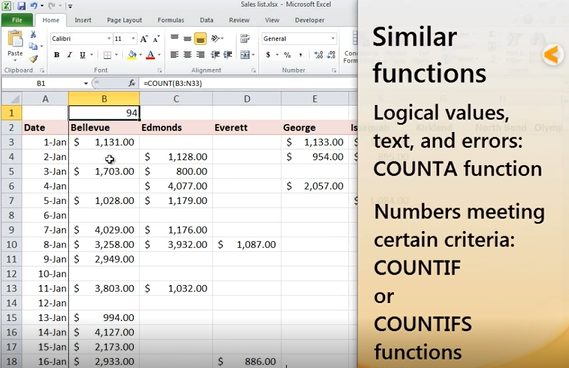569x368 pixels.
Task: Decrease the cell indent
Action: pyautogui.click(x=215, y=55)
